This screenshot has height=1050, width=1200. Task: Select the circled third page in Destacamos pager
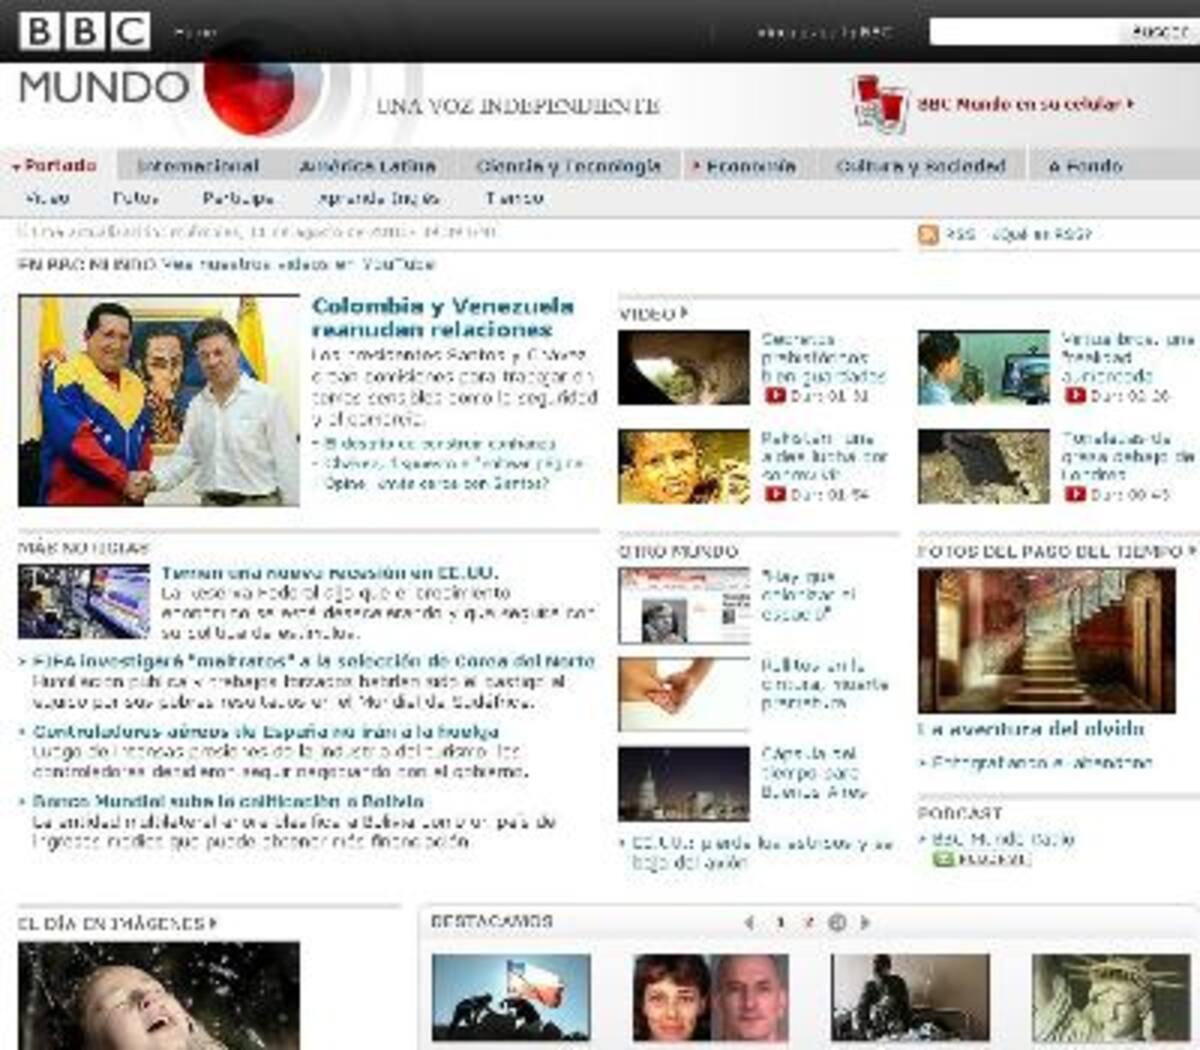click(x=837, y=922)
